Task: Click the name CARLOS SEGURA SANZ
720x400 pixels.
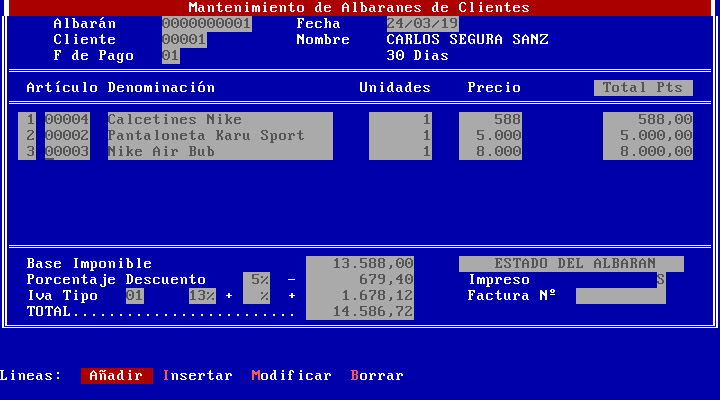Action: [467, 39]
